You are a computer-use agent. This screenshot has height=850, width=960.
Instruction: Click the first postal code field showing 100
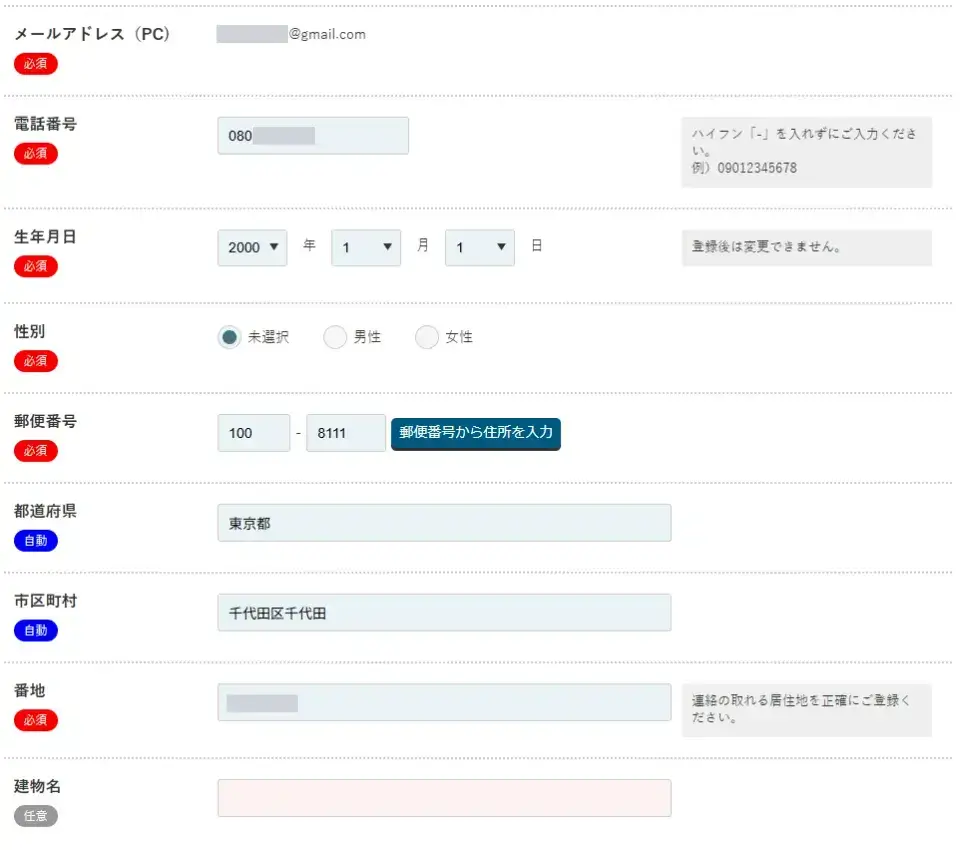coord(253,432)
